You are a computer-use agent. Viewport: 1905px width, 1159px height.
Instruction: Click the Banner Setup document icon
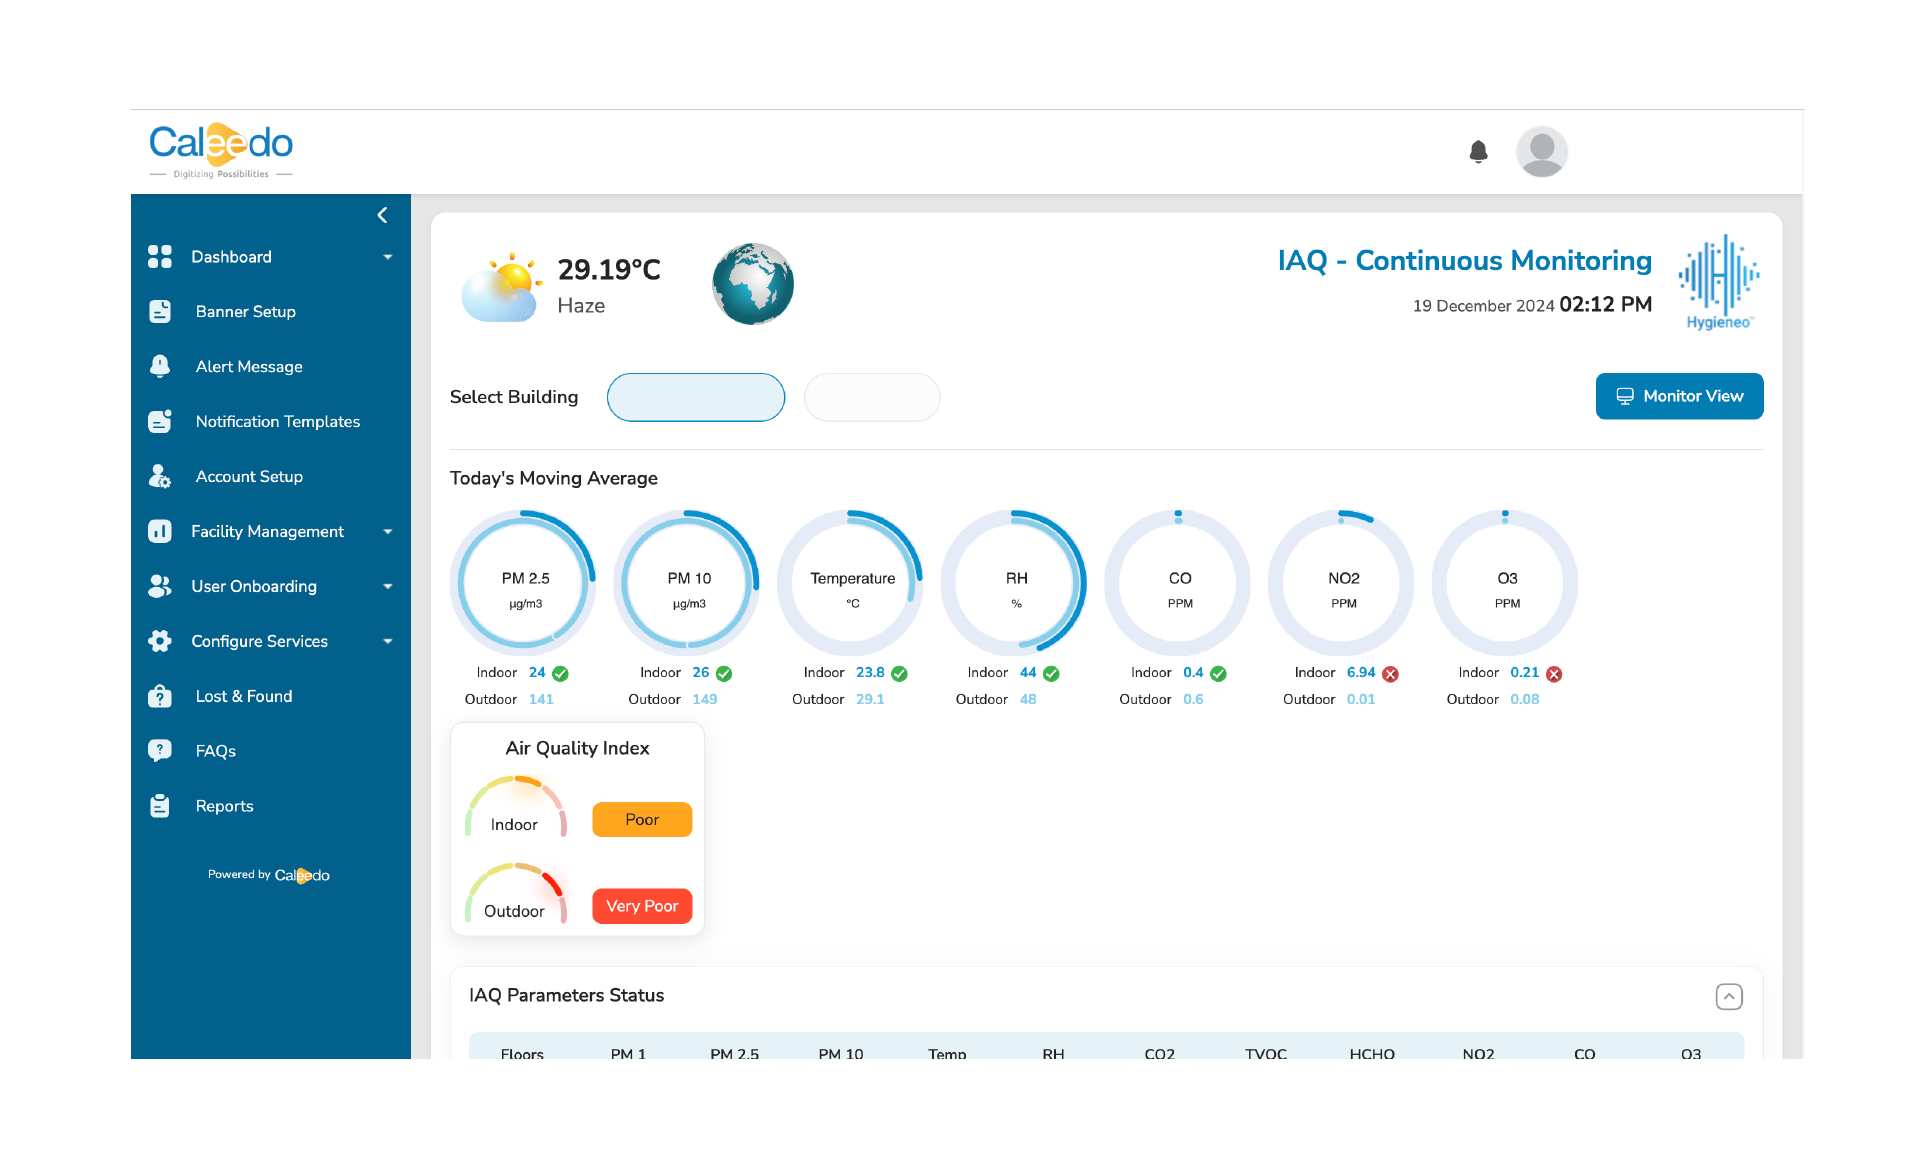[x=160, y=312]
